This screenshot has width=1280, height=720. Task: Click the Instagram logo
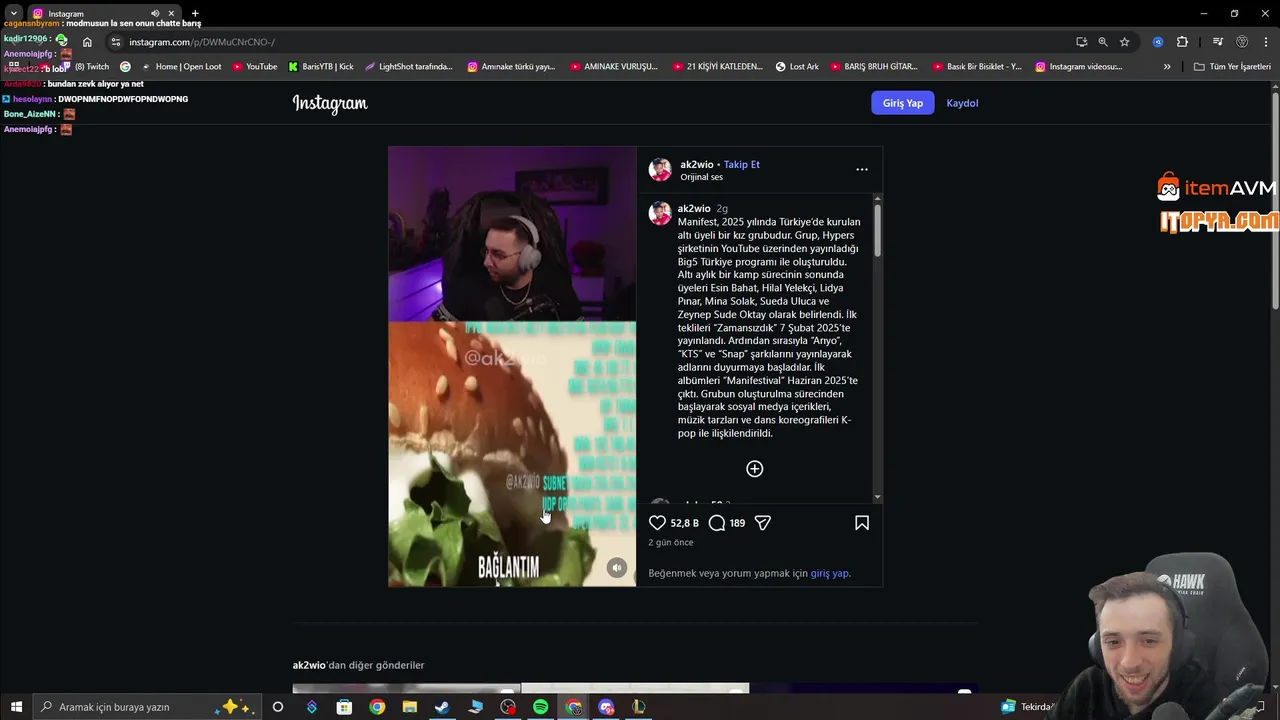pos(330,103)
